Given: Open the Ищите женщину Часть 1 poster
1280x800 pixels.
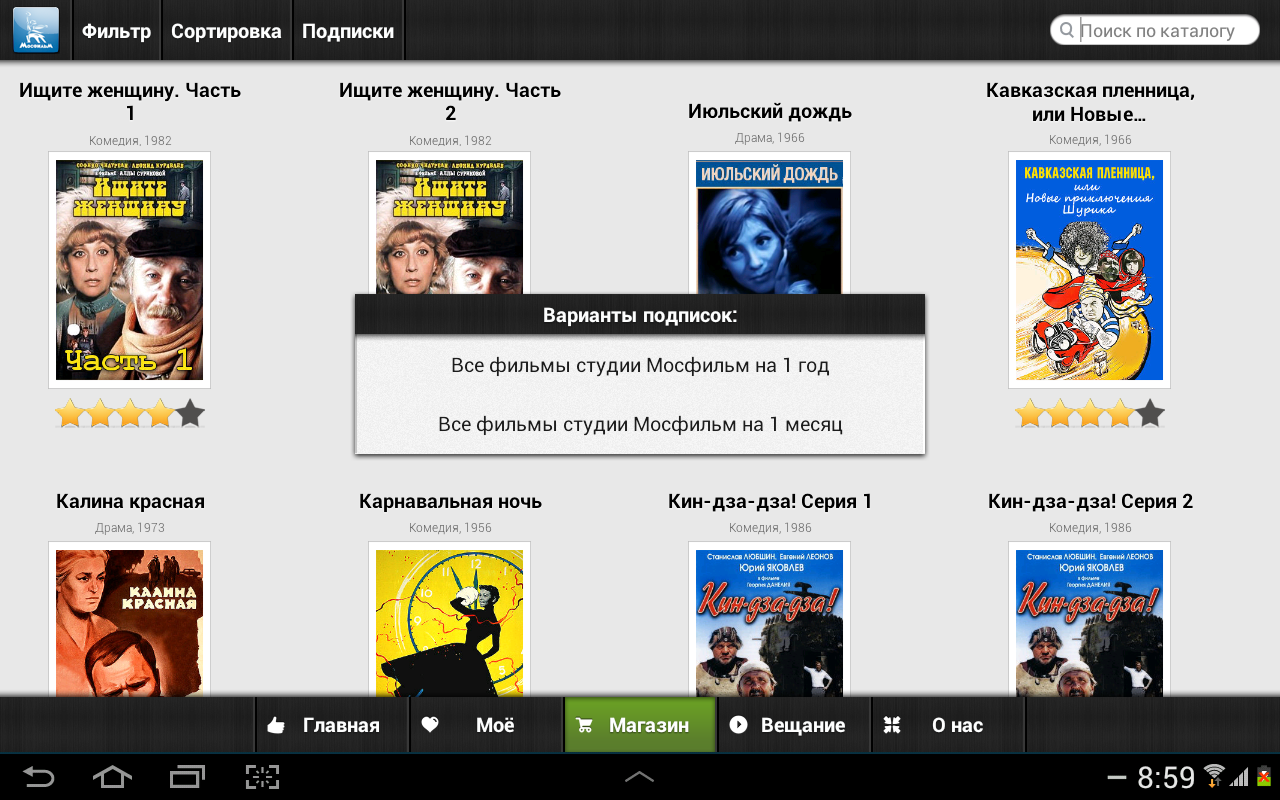Looking at the screenshot, I should [130, 270].
